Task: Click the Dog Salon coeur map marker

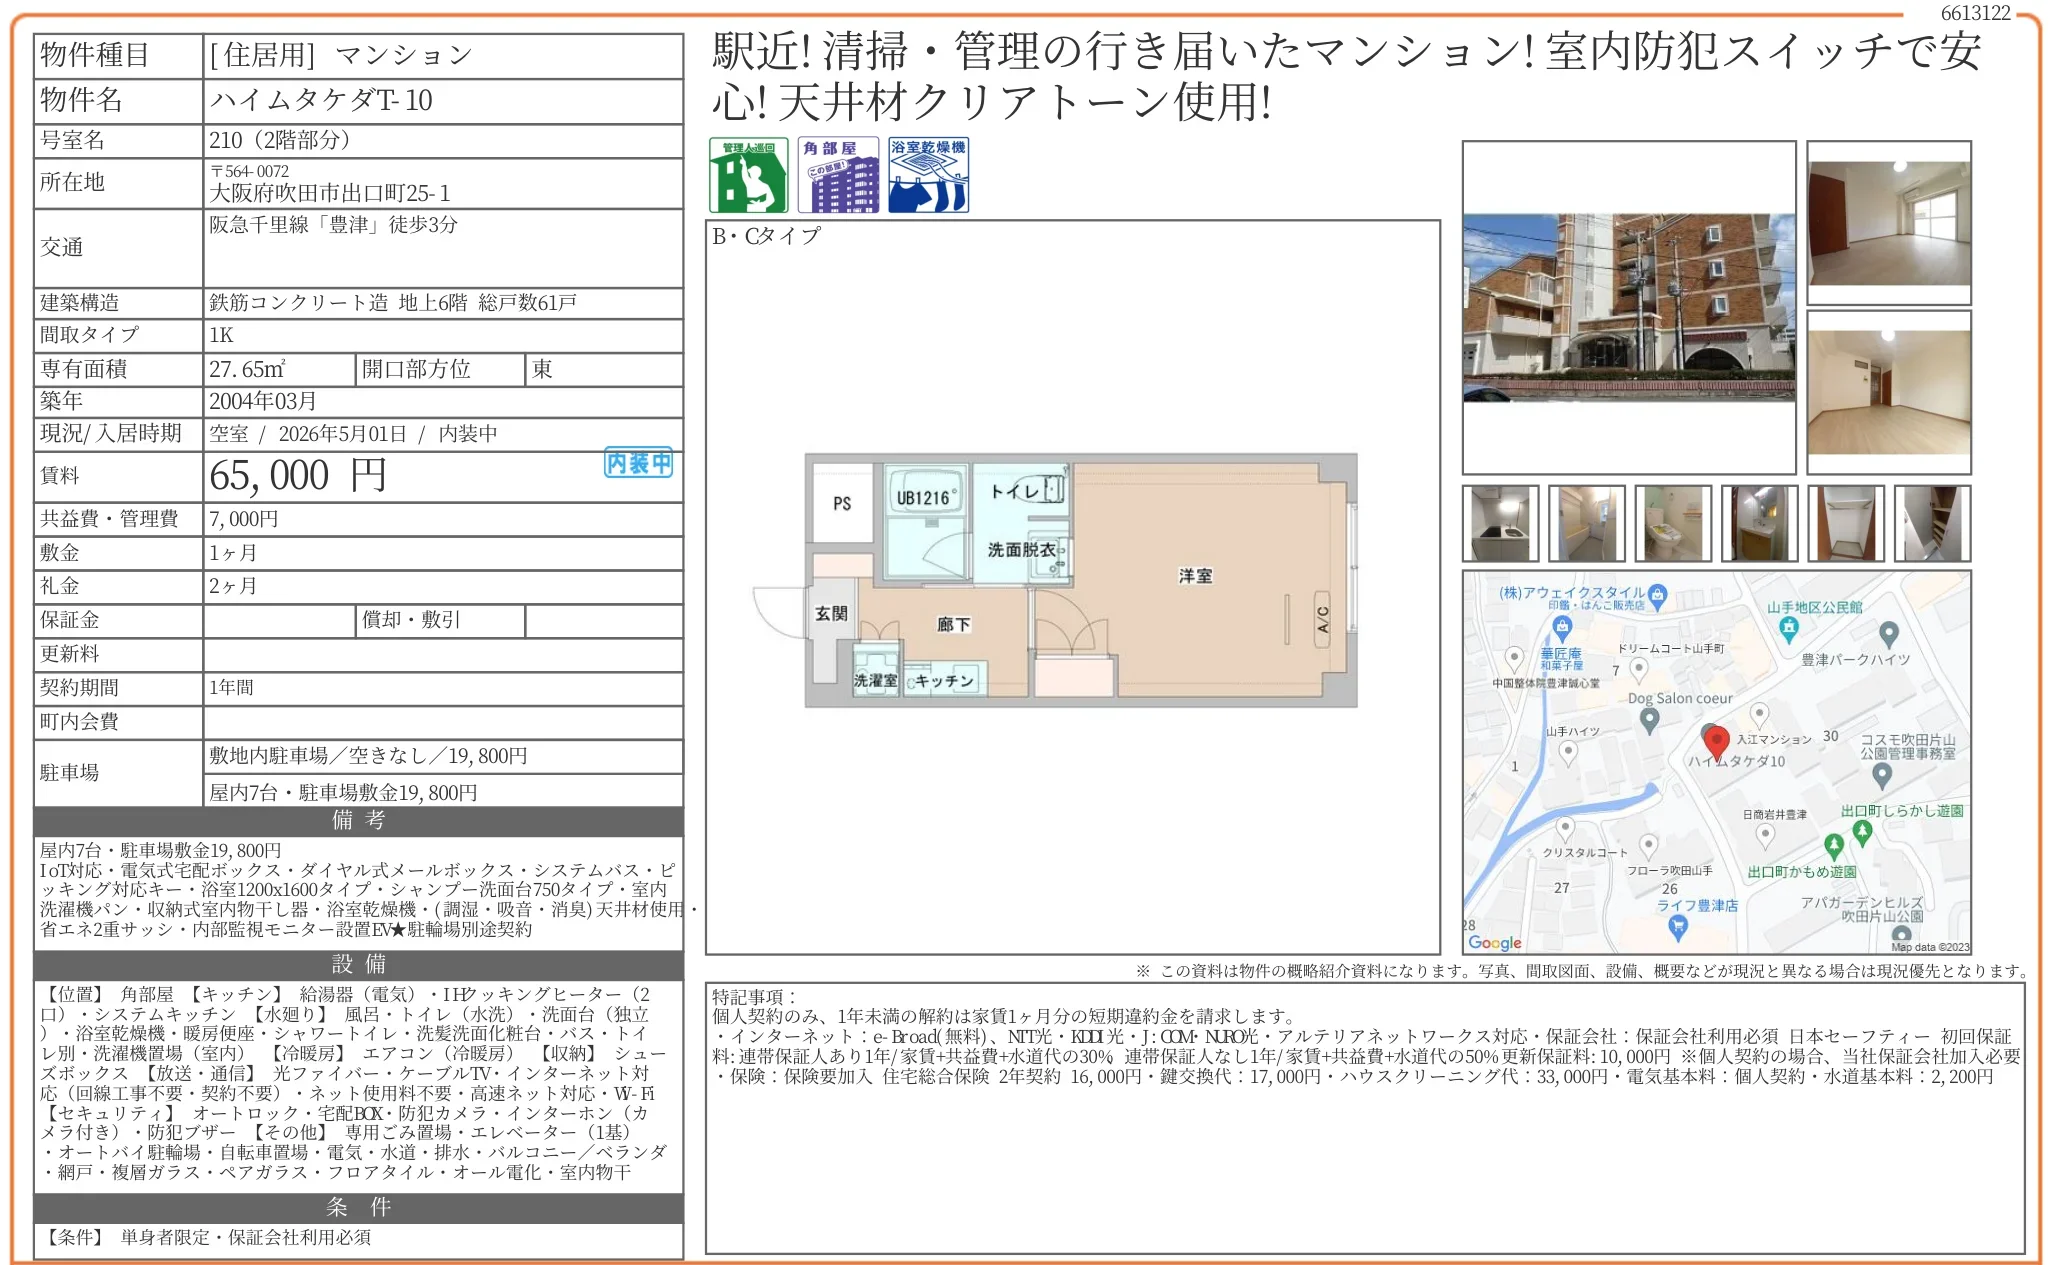Action: click(x=1650, y=718)
